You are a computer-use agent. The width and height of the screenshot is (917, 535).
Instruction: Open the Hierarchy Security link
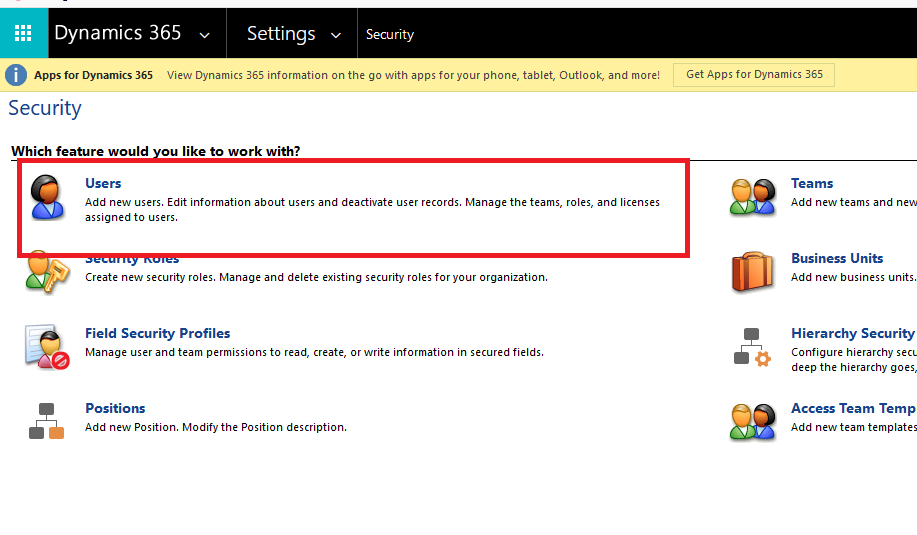click(853, 333)
